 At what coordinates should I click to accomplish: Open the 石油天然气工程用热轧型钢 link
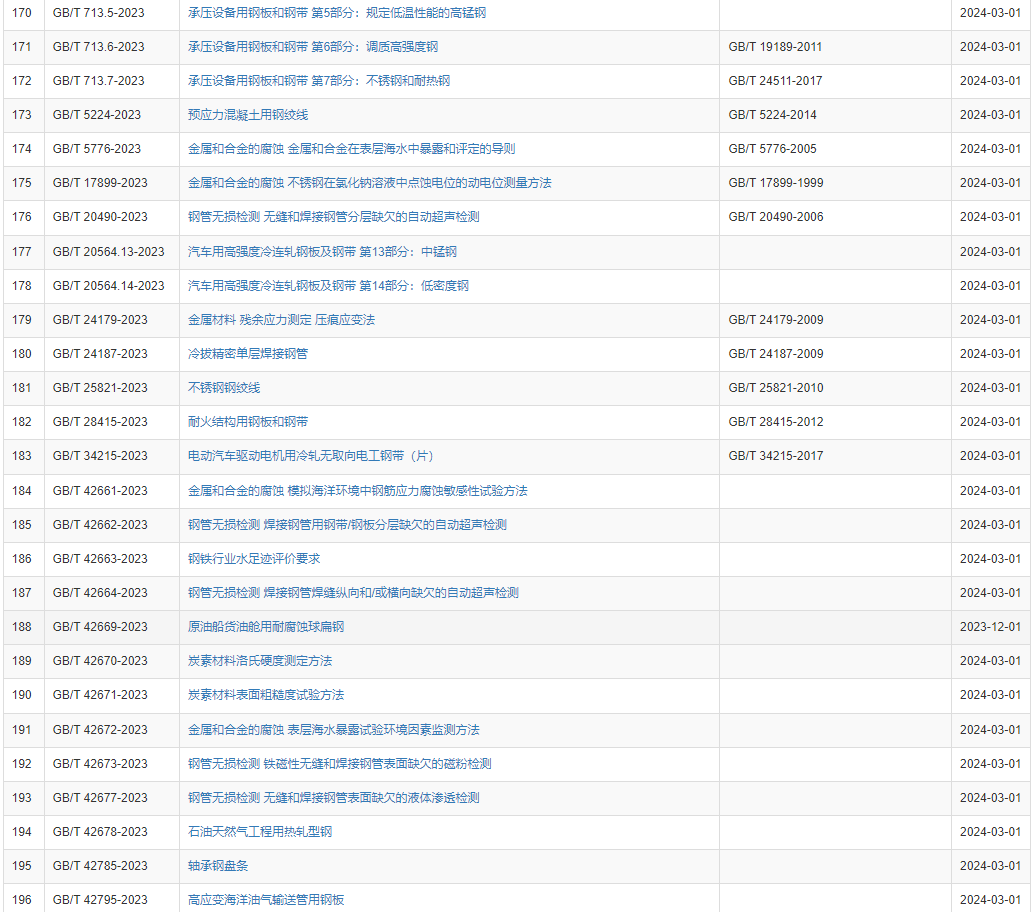coord(260,832)
